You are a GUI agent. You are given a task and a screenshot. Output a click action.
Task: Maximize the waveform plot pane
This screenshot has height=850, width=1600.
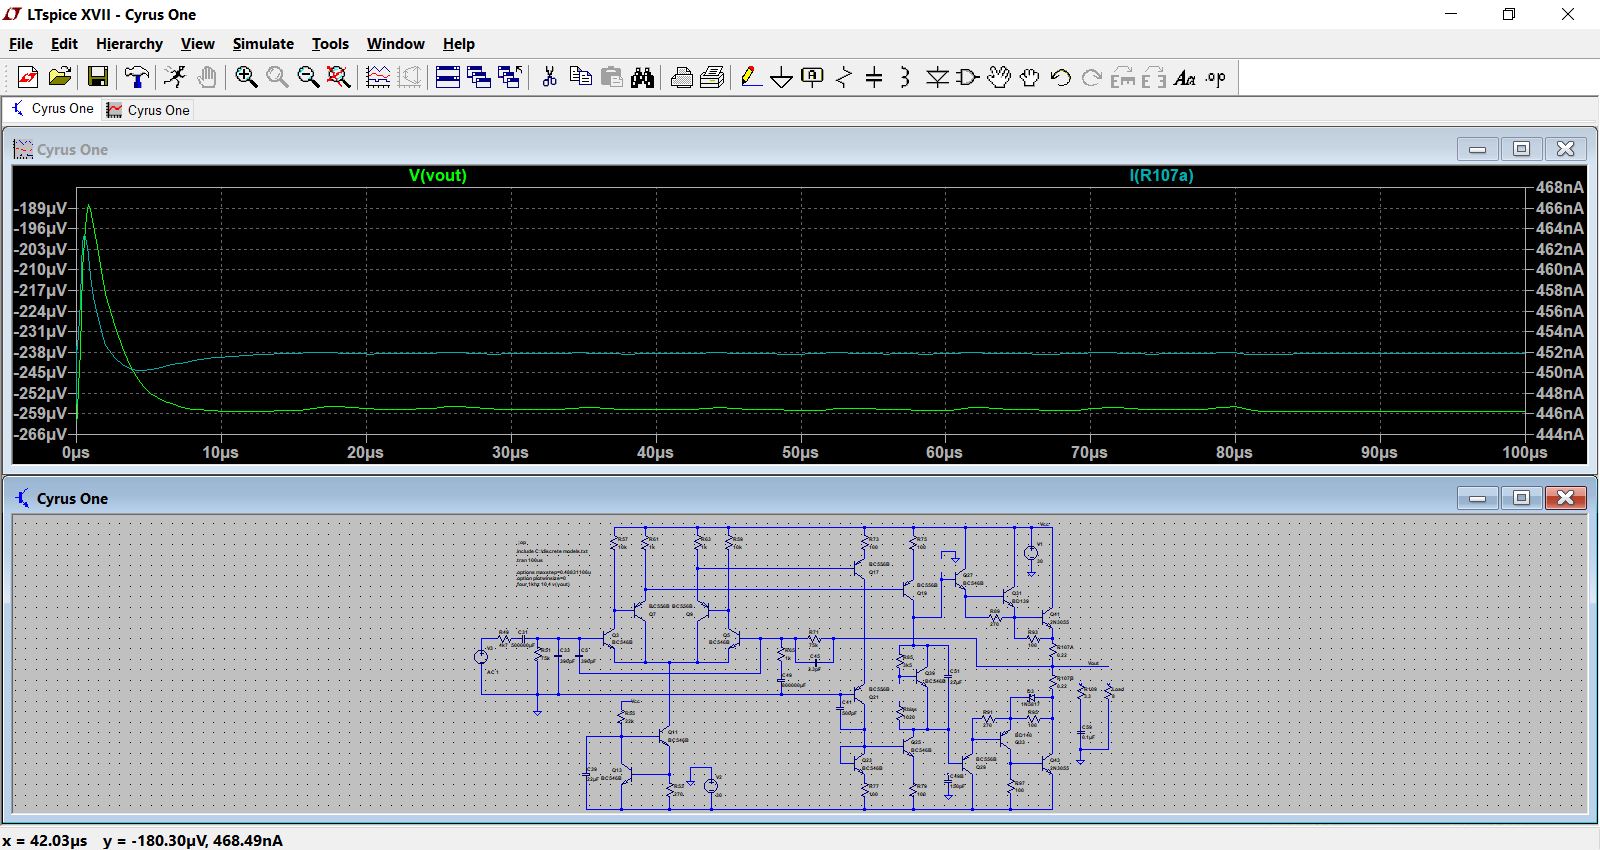coord(1521,149)
